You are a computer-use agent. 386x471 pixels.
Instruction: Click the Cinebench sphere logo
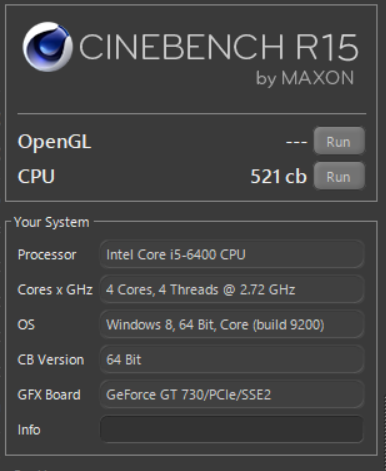pos(48,47)
